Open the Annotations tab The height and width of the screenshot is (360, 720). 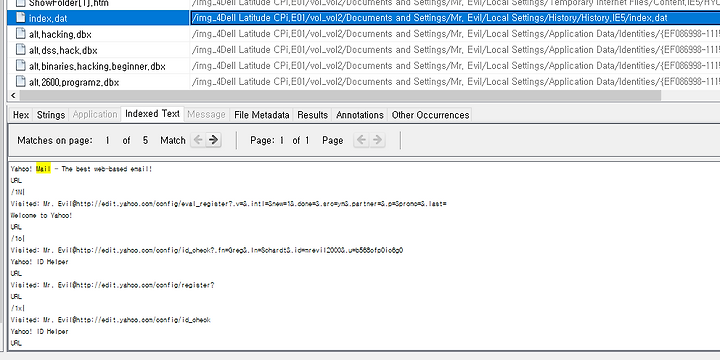[360, 115]
